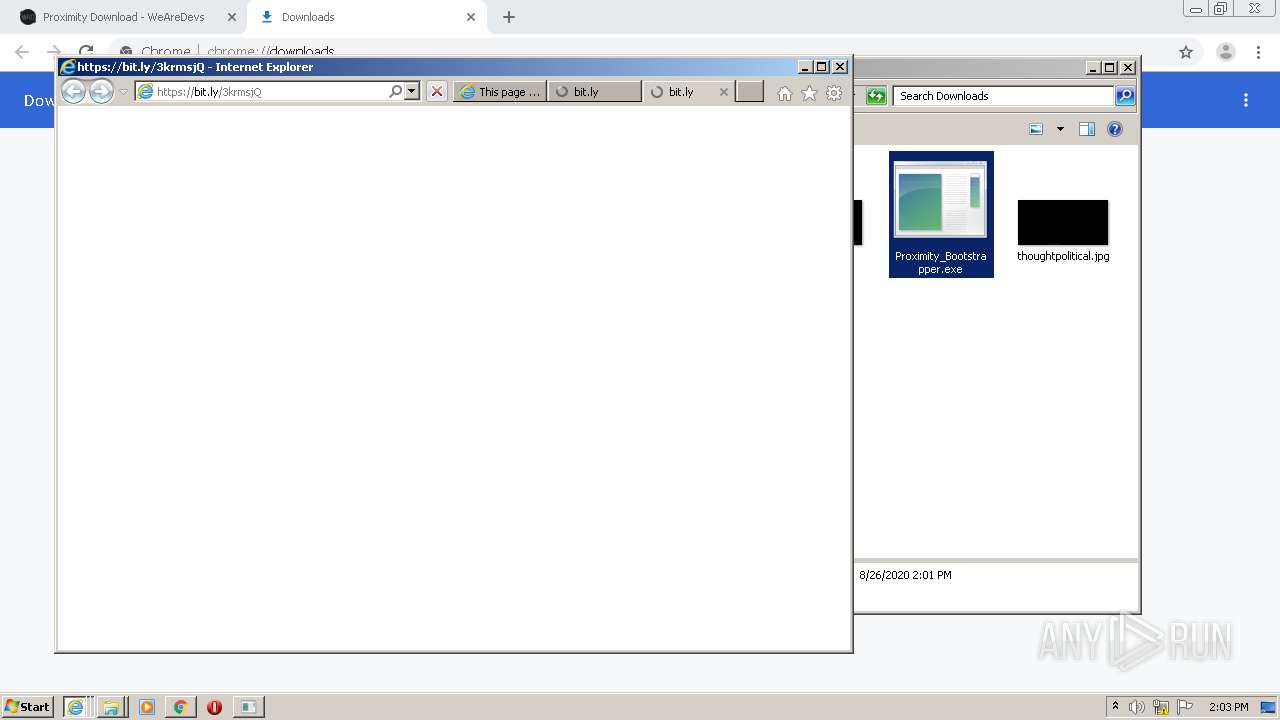1280x720 pixels.
Task: Go to IE home page icon
Action: pos(785,93)
